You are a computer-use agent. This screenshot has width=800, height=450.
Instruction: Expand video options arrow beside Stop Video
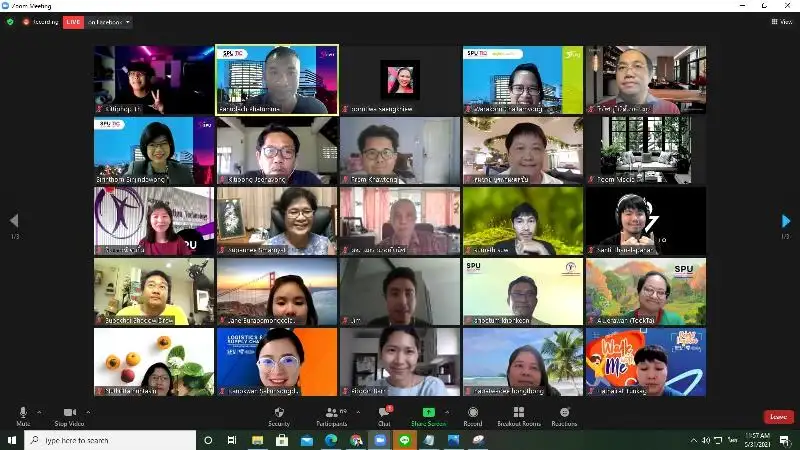(x=88, y=411)
